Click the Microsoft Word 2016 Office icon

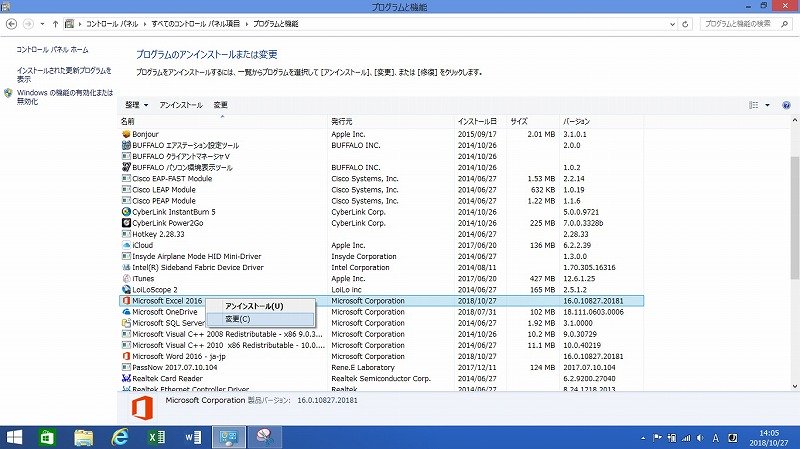coord(126,356)
